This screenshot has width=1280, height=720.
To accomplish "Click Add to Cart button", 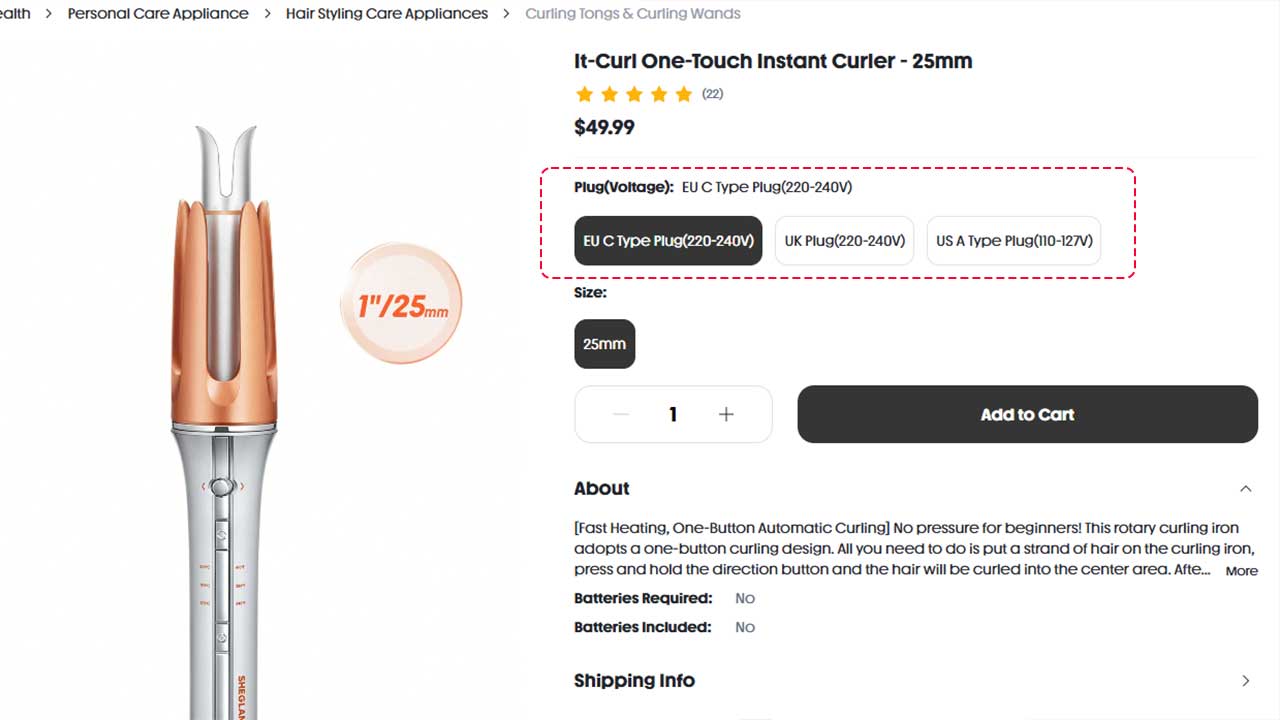I will tap(1027, 414).
